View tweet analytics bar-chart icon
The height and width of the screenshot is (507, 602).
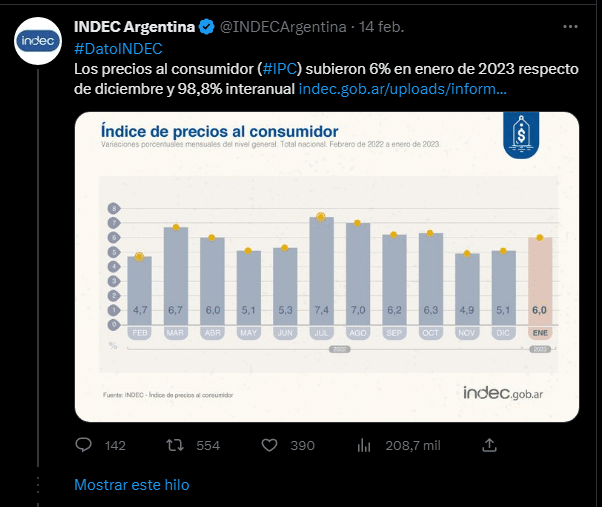(x=364, y=445)
